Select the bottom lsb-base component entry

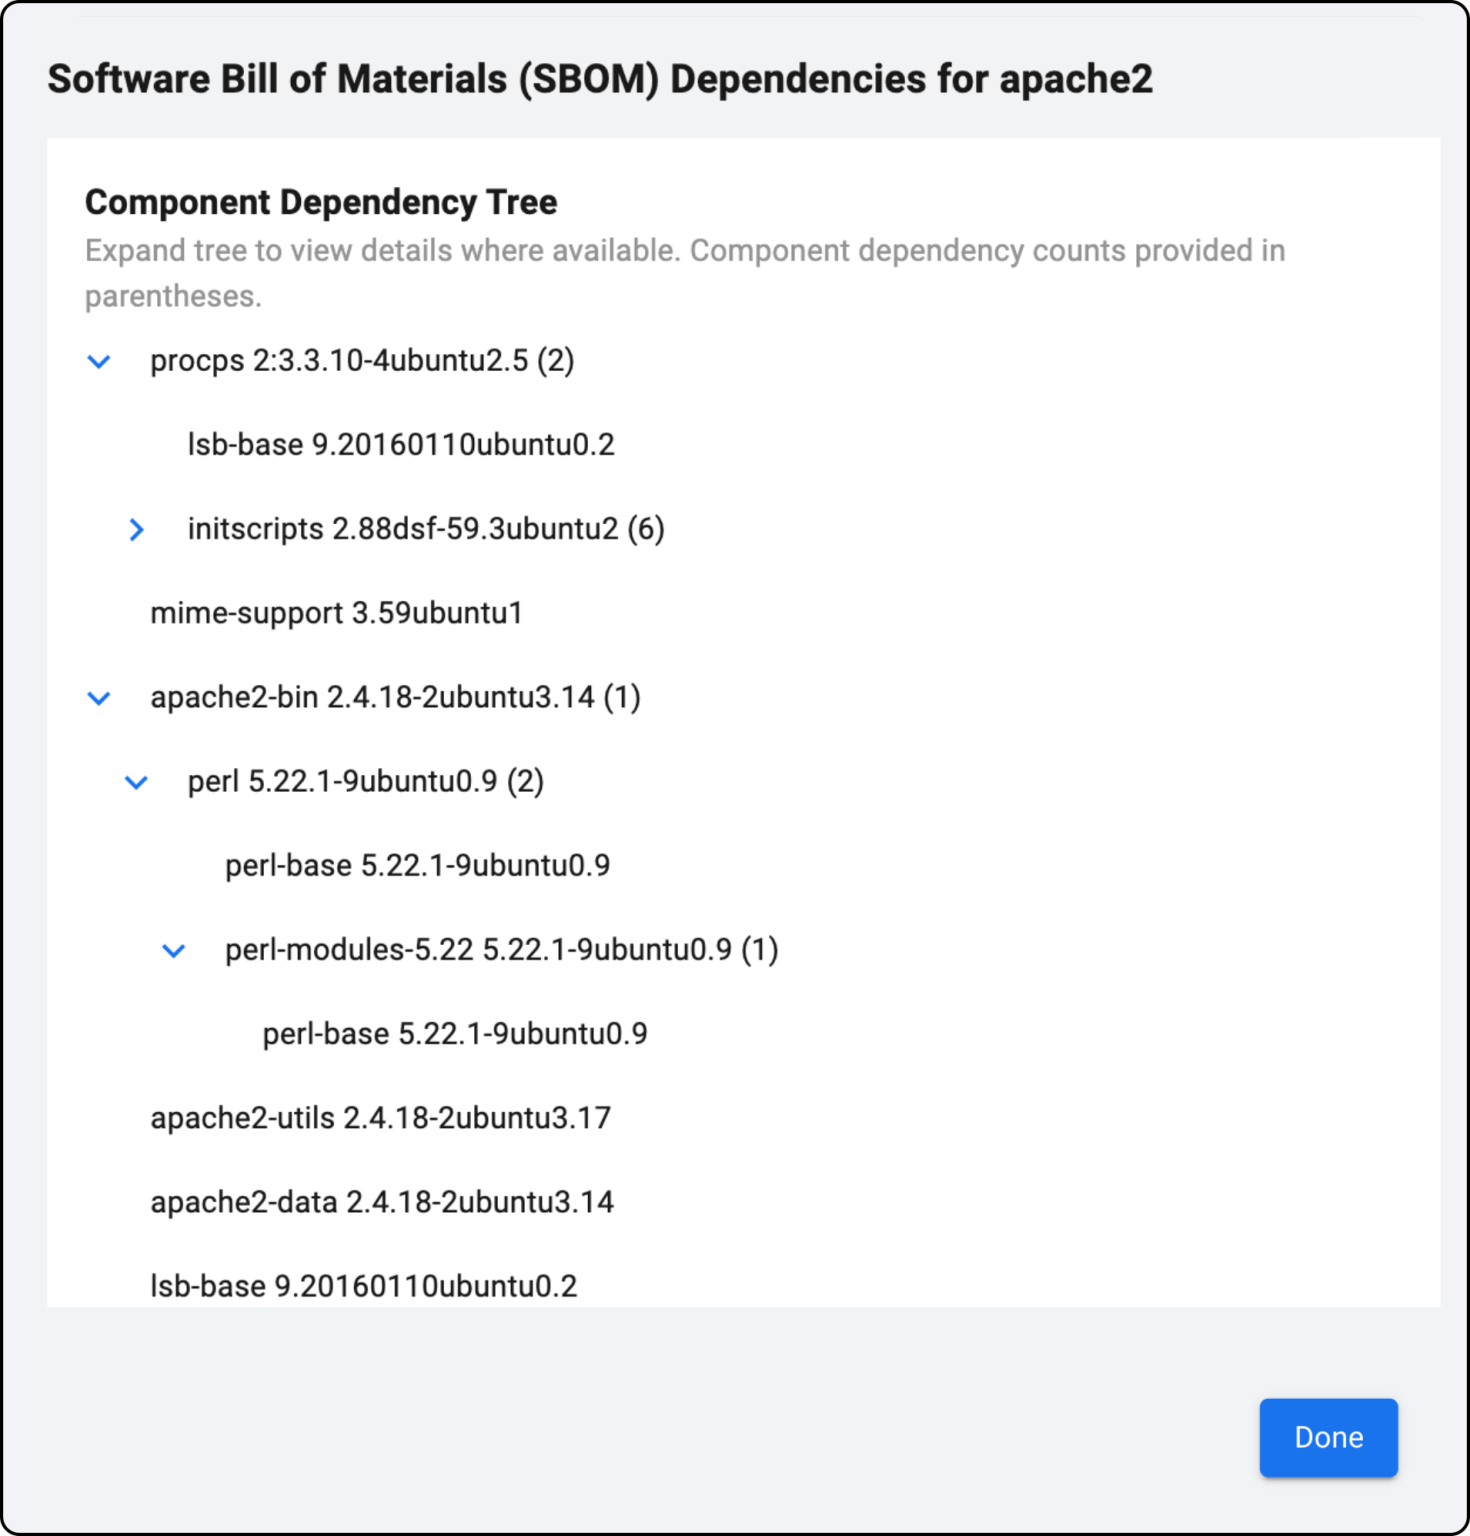point(363,1285)
